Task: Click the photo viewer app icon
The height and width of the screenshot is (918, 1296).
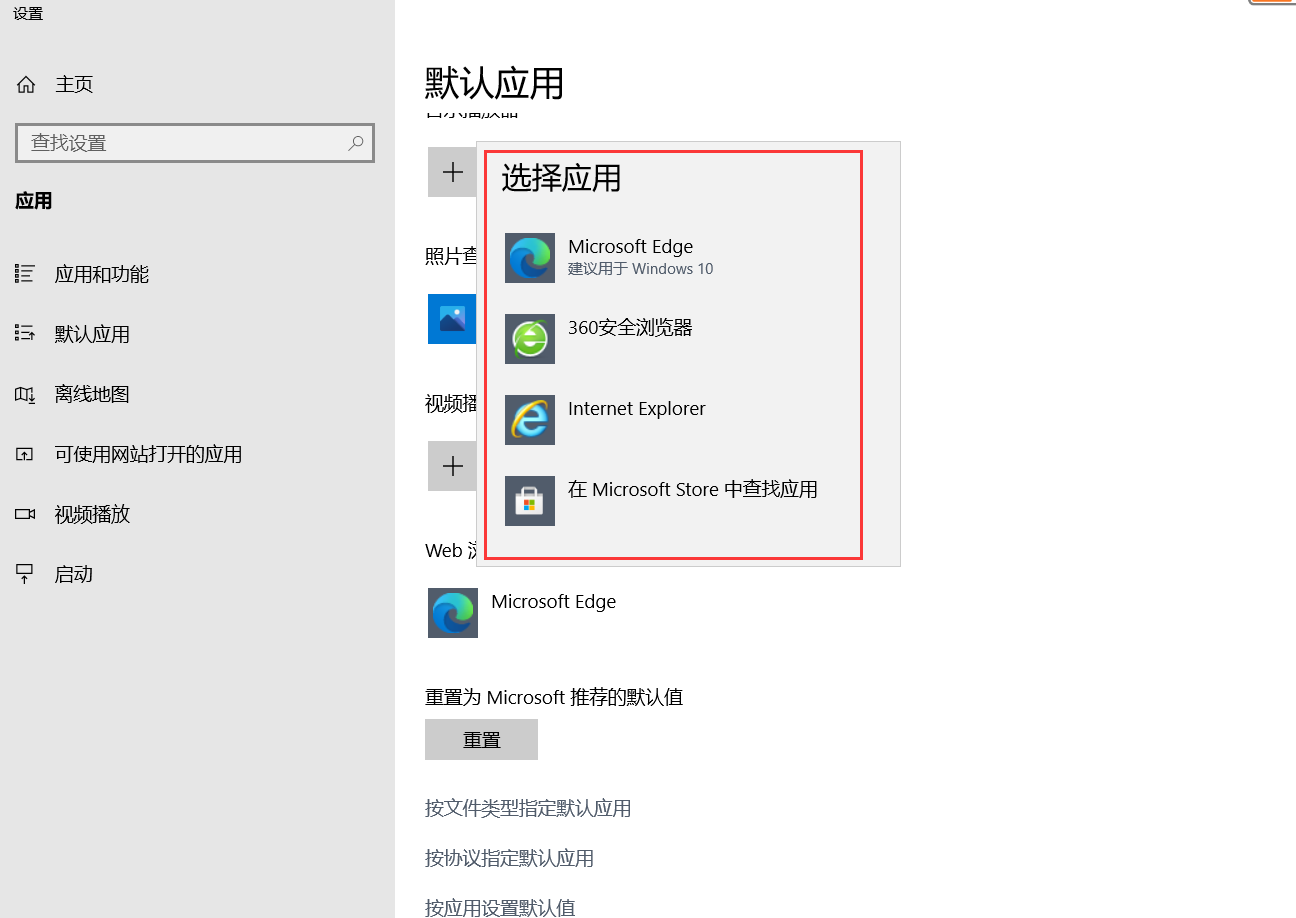Action: [452, 319]
